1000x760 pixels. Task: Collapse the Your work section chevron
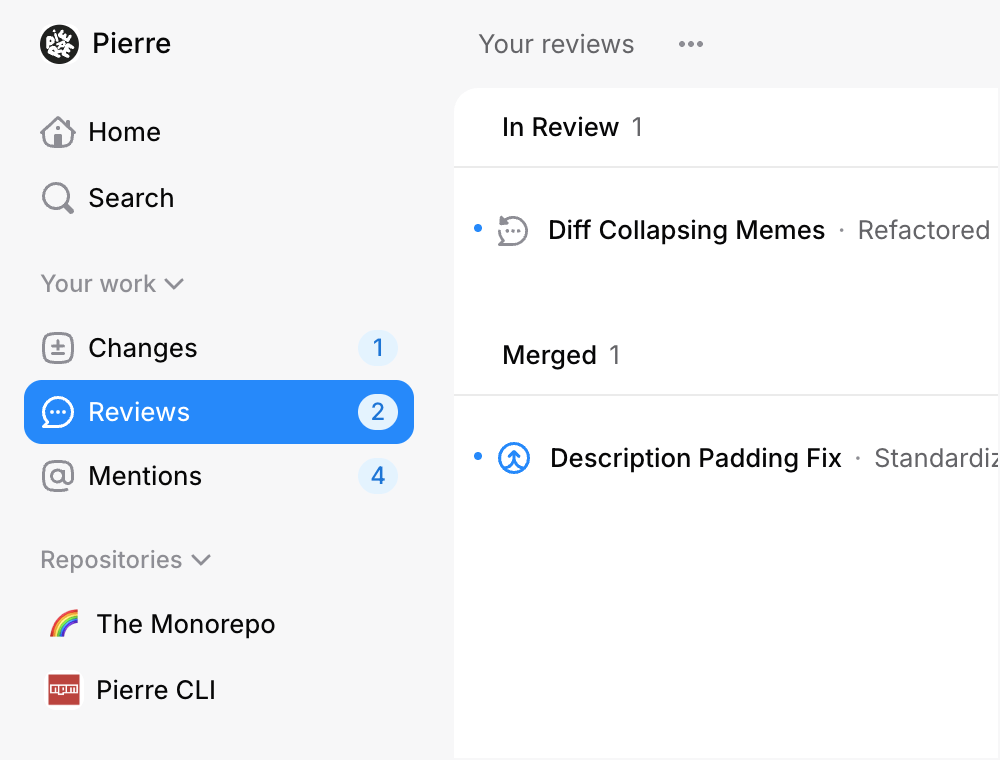pos(174,284)
